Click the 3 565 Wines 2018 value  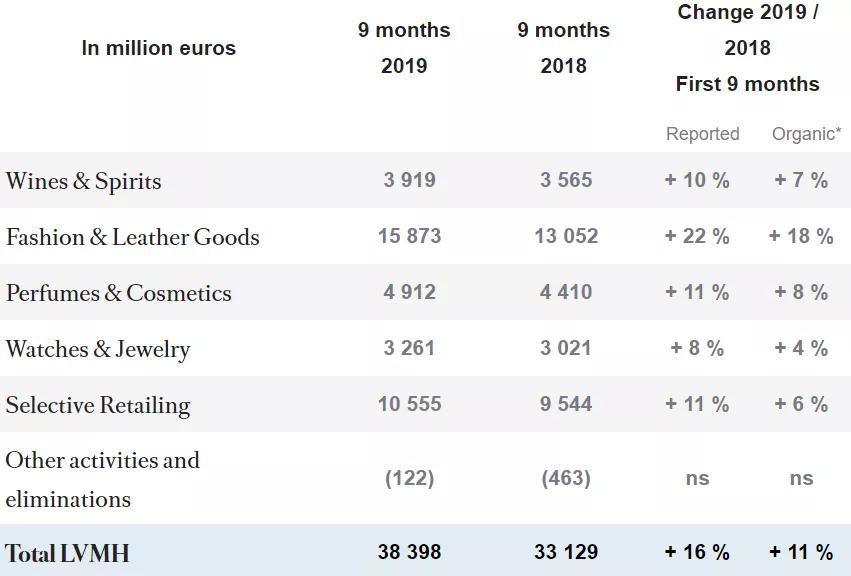(x=566, y=180)
